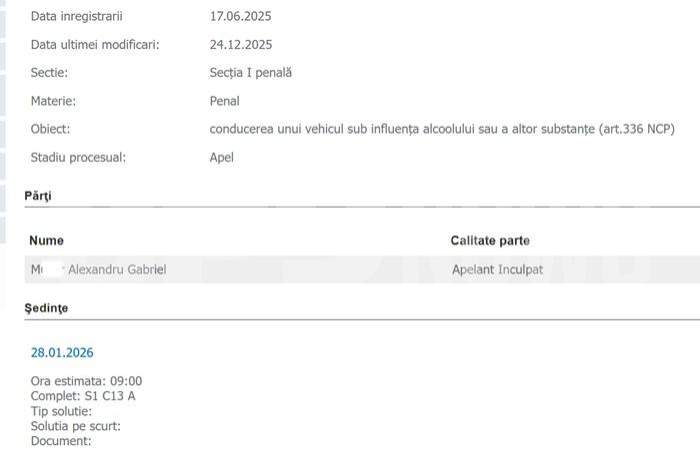Click the Apelant Inculpat cell

point(497,269)
